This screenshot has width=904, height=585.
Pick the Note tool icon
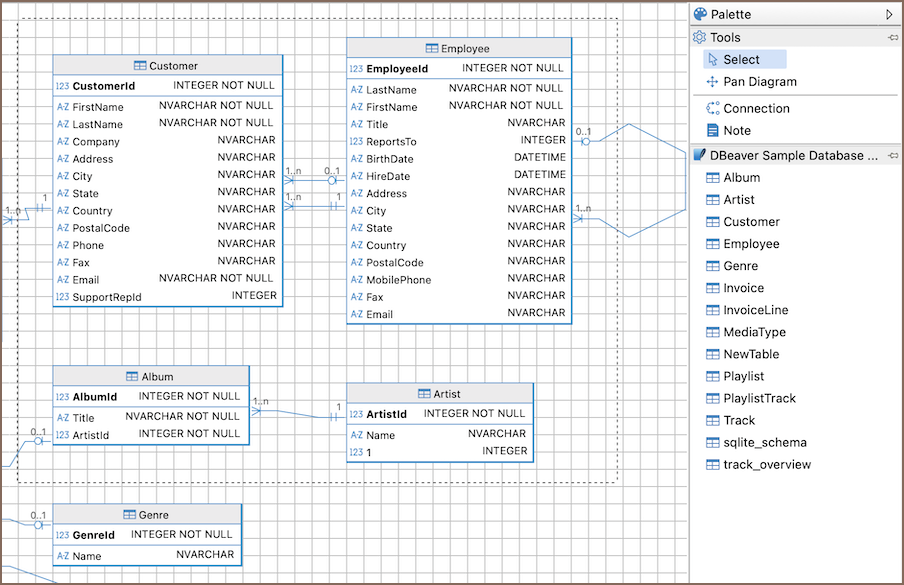pyautogui.click(x=713, y=131)
